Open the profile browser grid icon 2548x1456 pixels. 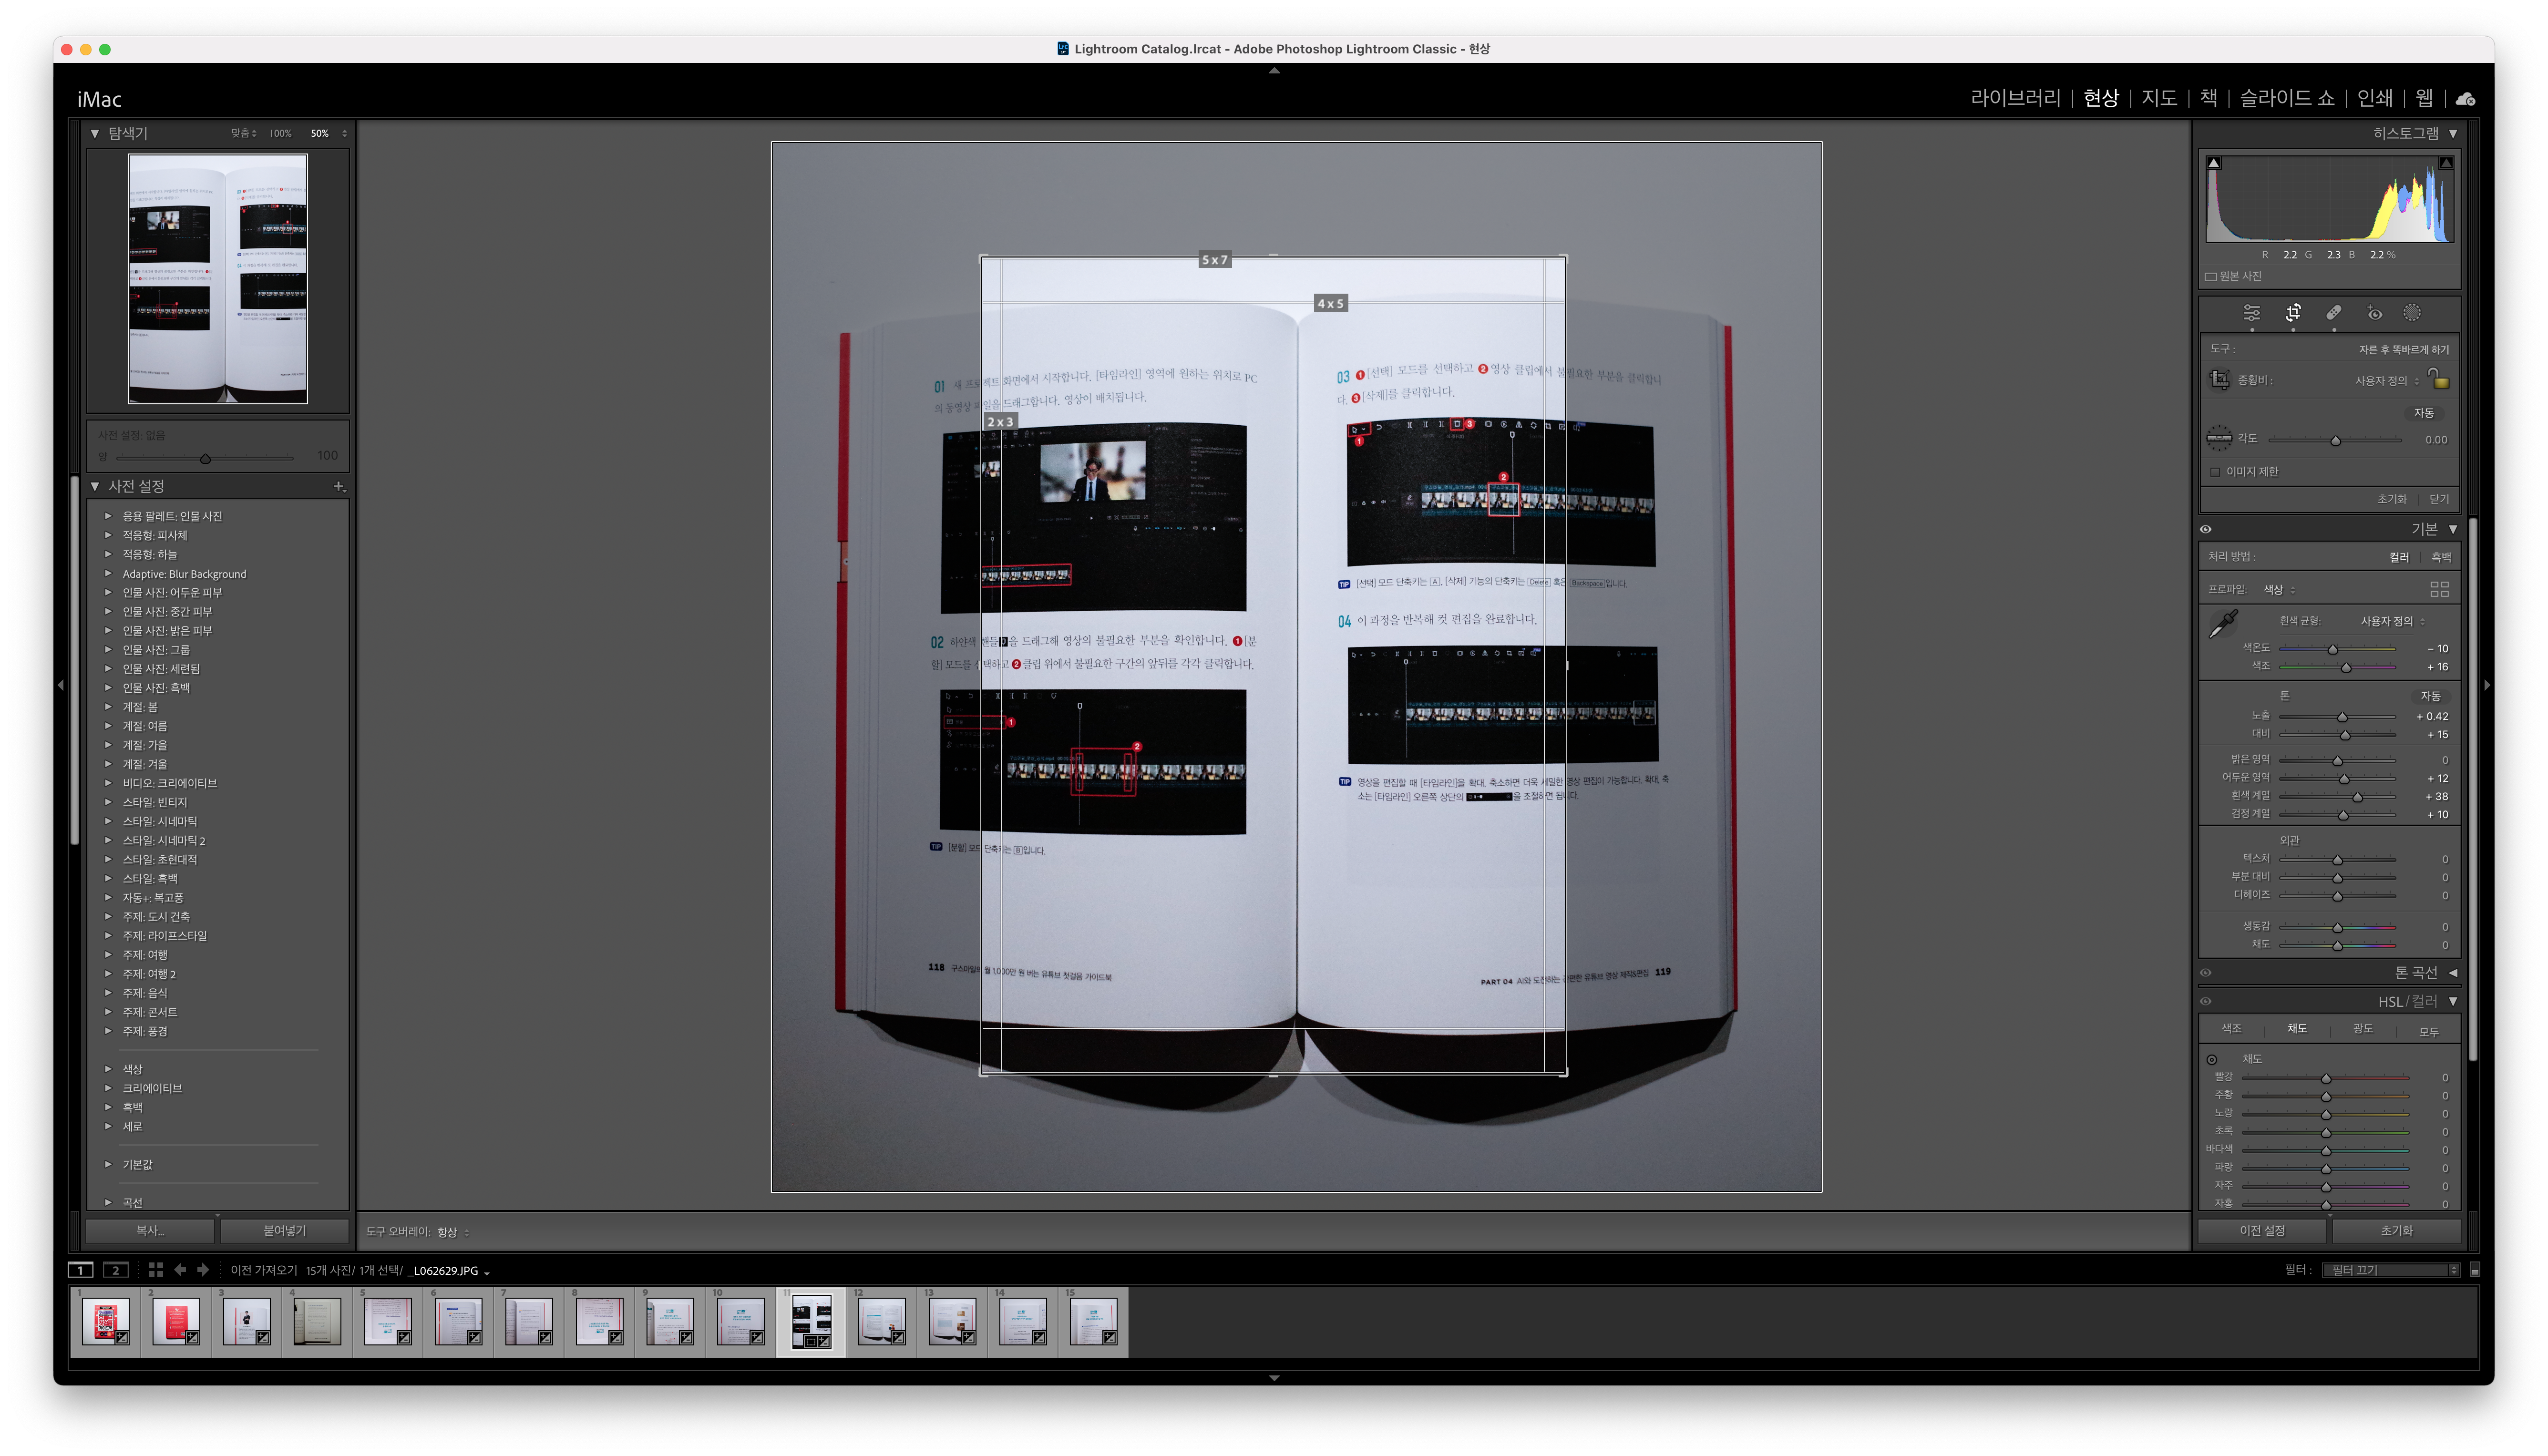[x=2439, y=589]
